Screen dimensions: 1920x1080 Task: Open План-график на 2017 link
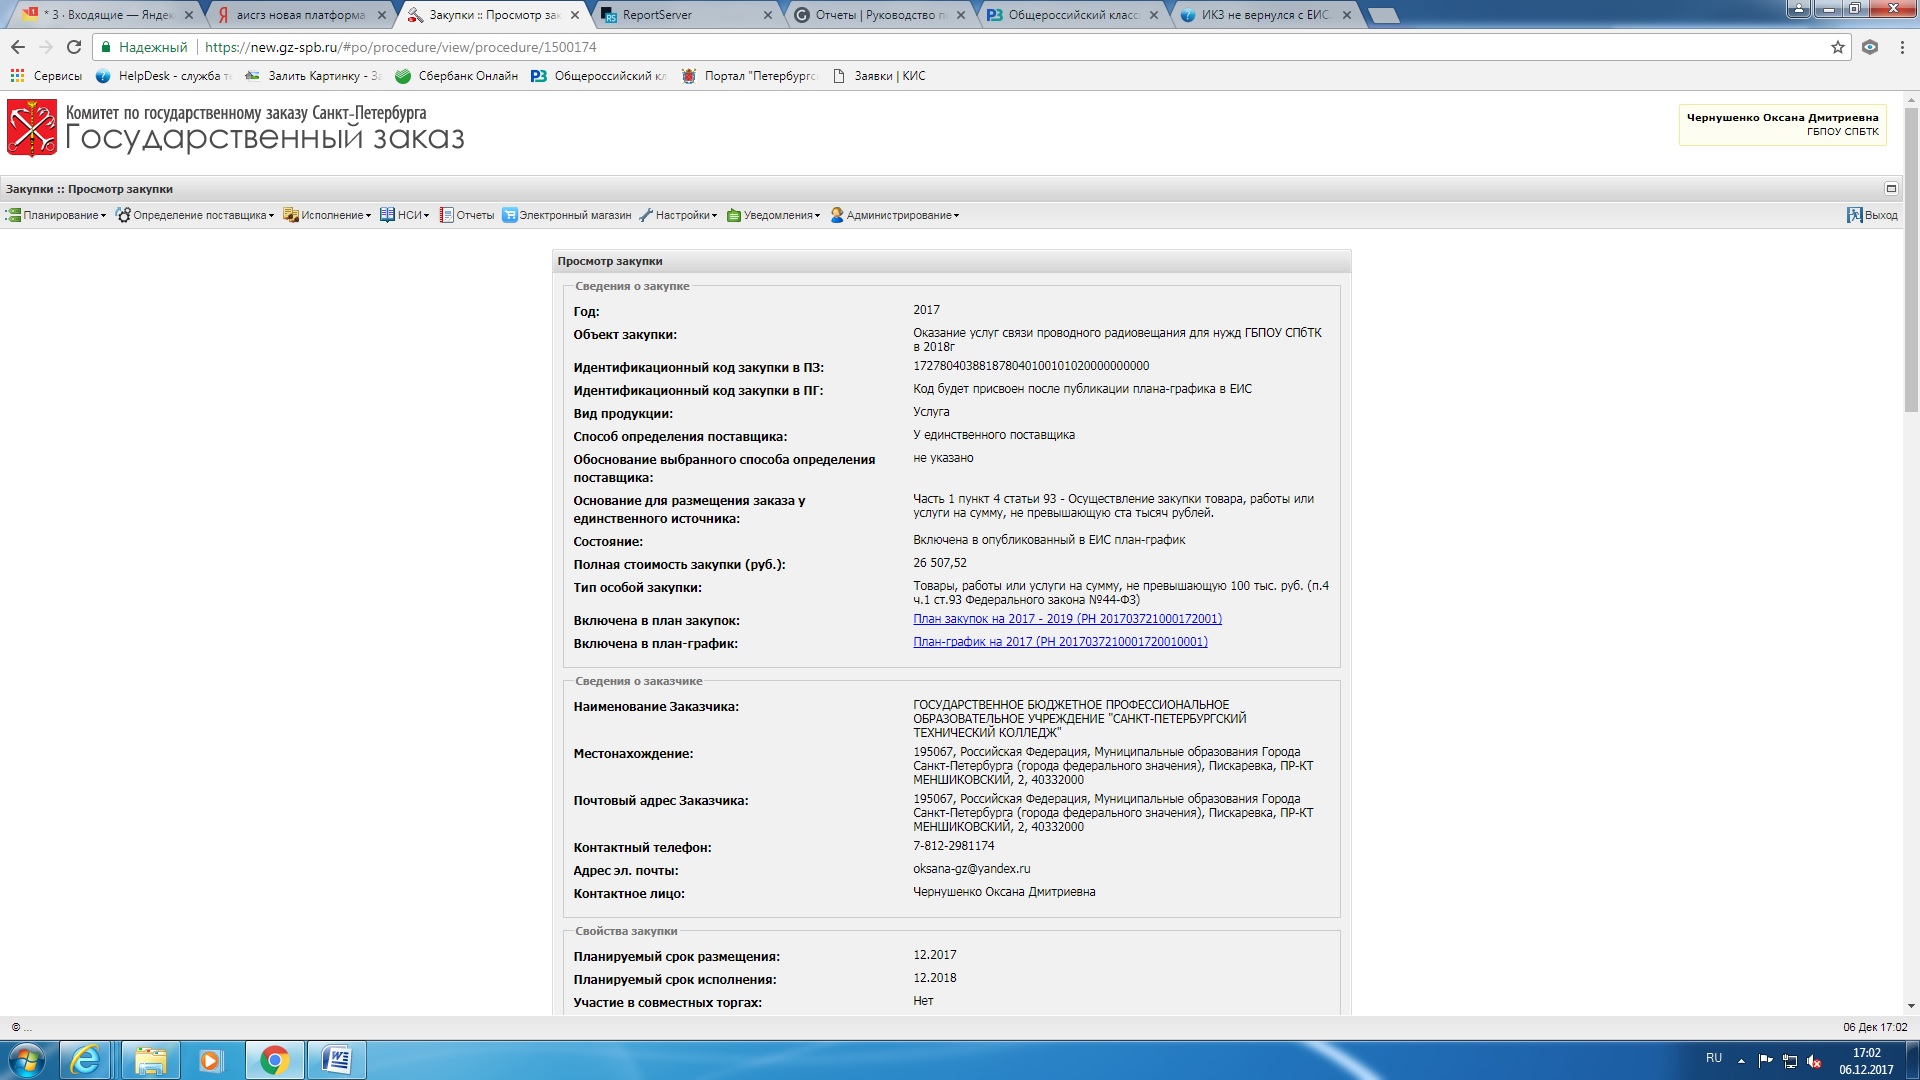[1060, 642]
